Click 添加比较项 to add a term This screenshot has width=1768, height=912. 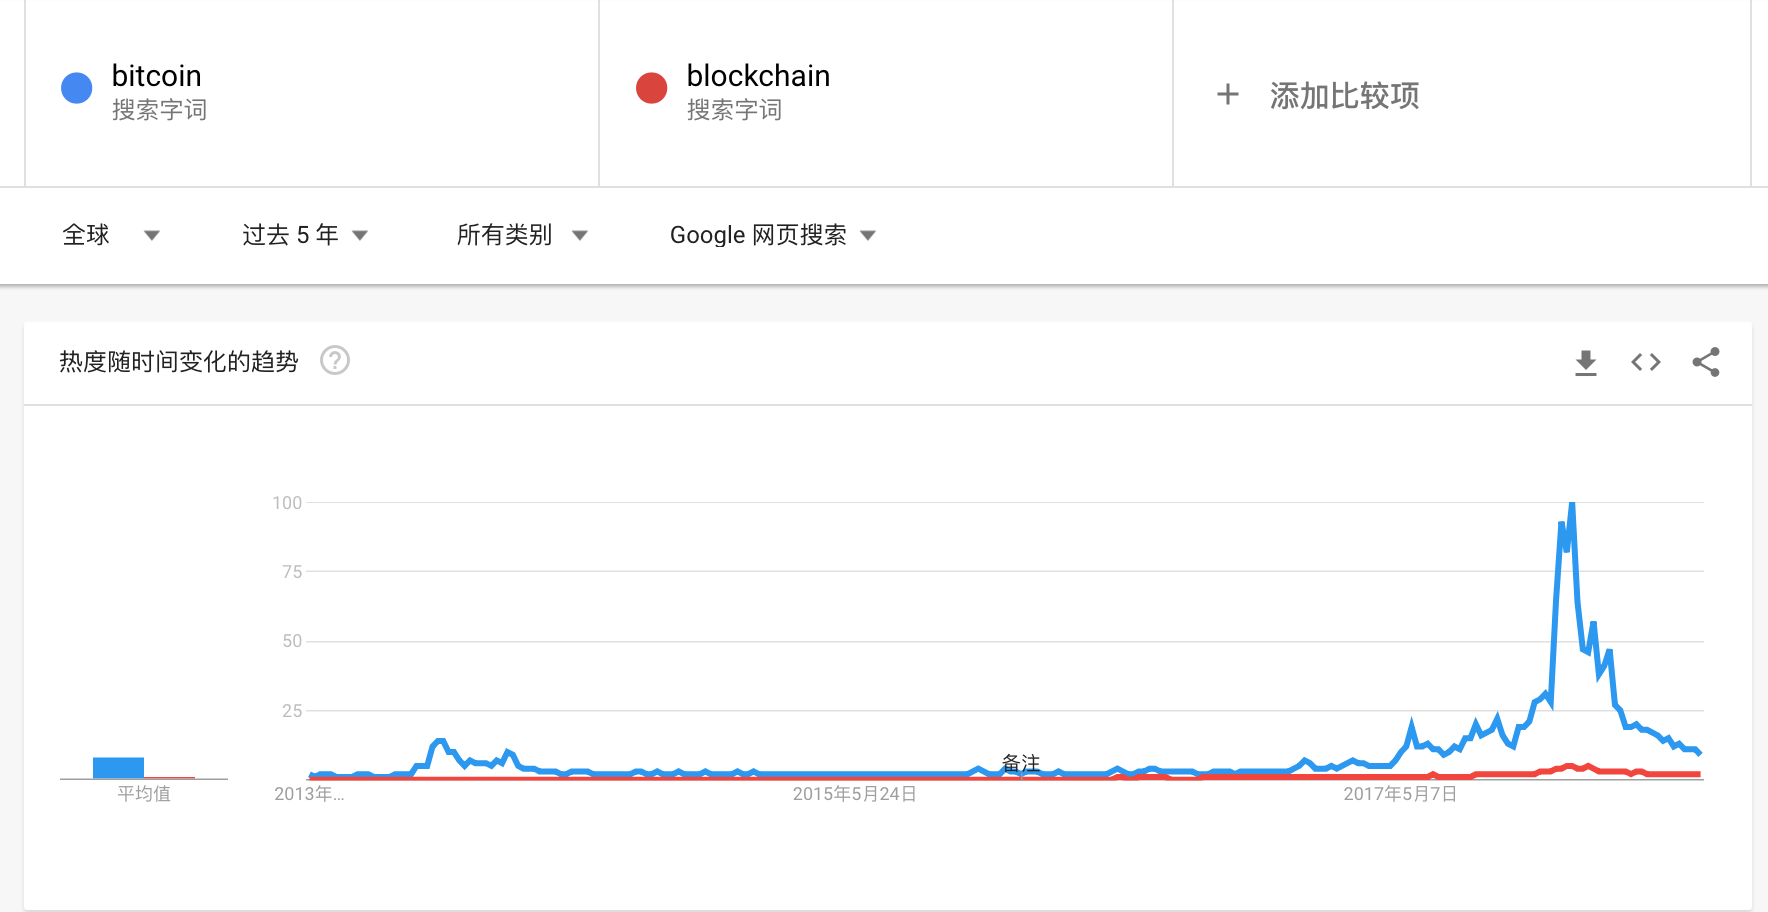[1344, 96]
